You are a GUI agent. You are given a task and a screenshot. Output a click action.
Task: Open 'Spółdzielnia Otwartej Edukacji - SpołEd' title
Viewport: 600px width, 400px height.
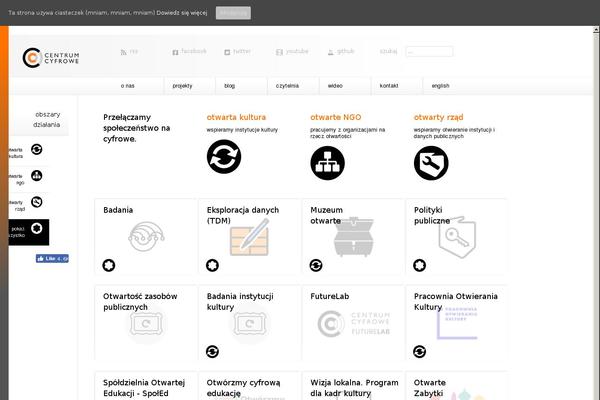click(144, 388)
